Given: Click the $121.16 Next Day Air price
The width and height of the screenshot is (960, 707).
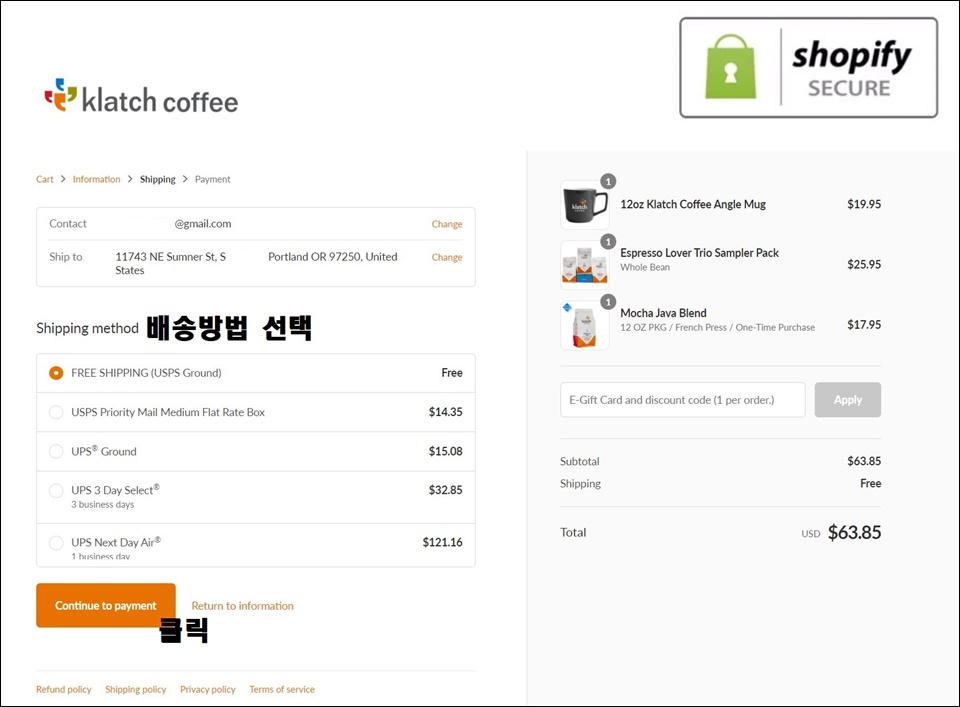Looking at the screenshot, I should click(x=443, y=542).
